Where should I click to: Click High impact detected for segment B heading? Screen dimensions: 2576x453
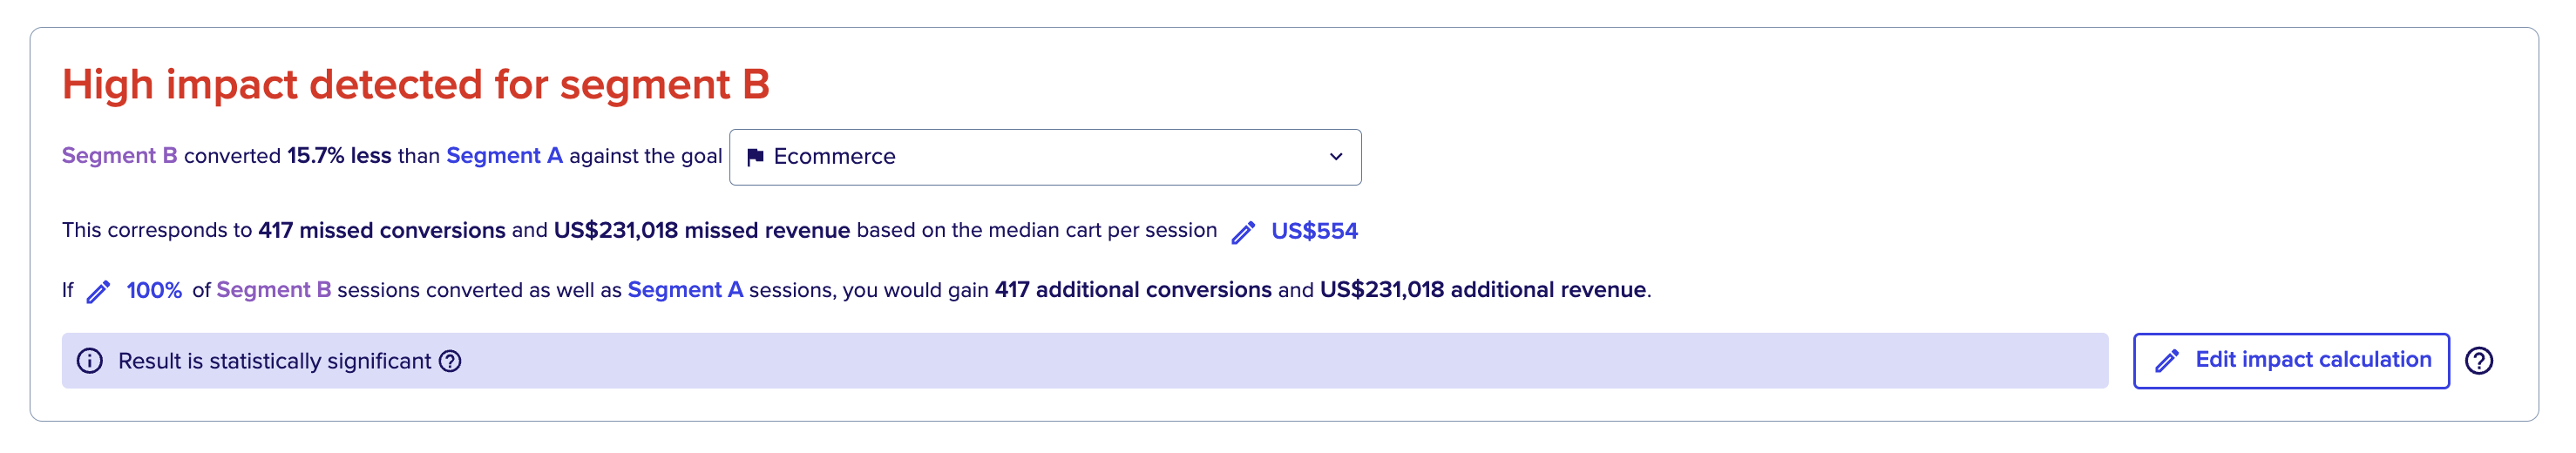(x=416, y=85)
